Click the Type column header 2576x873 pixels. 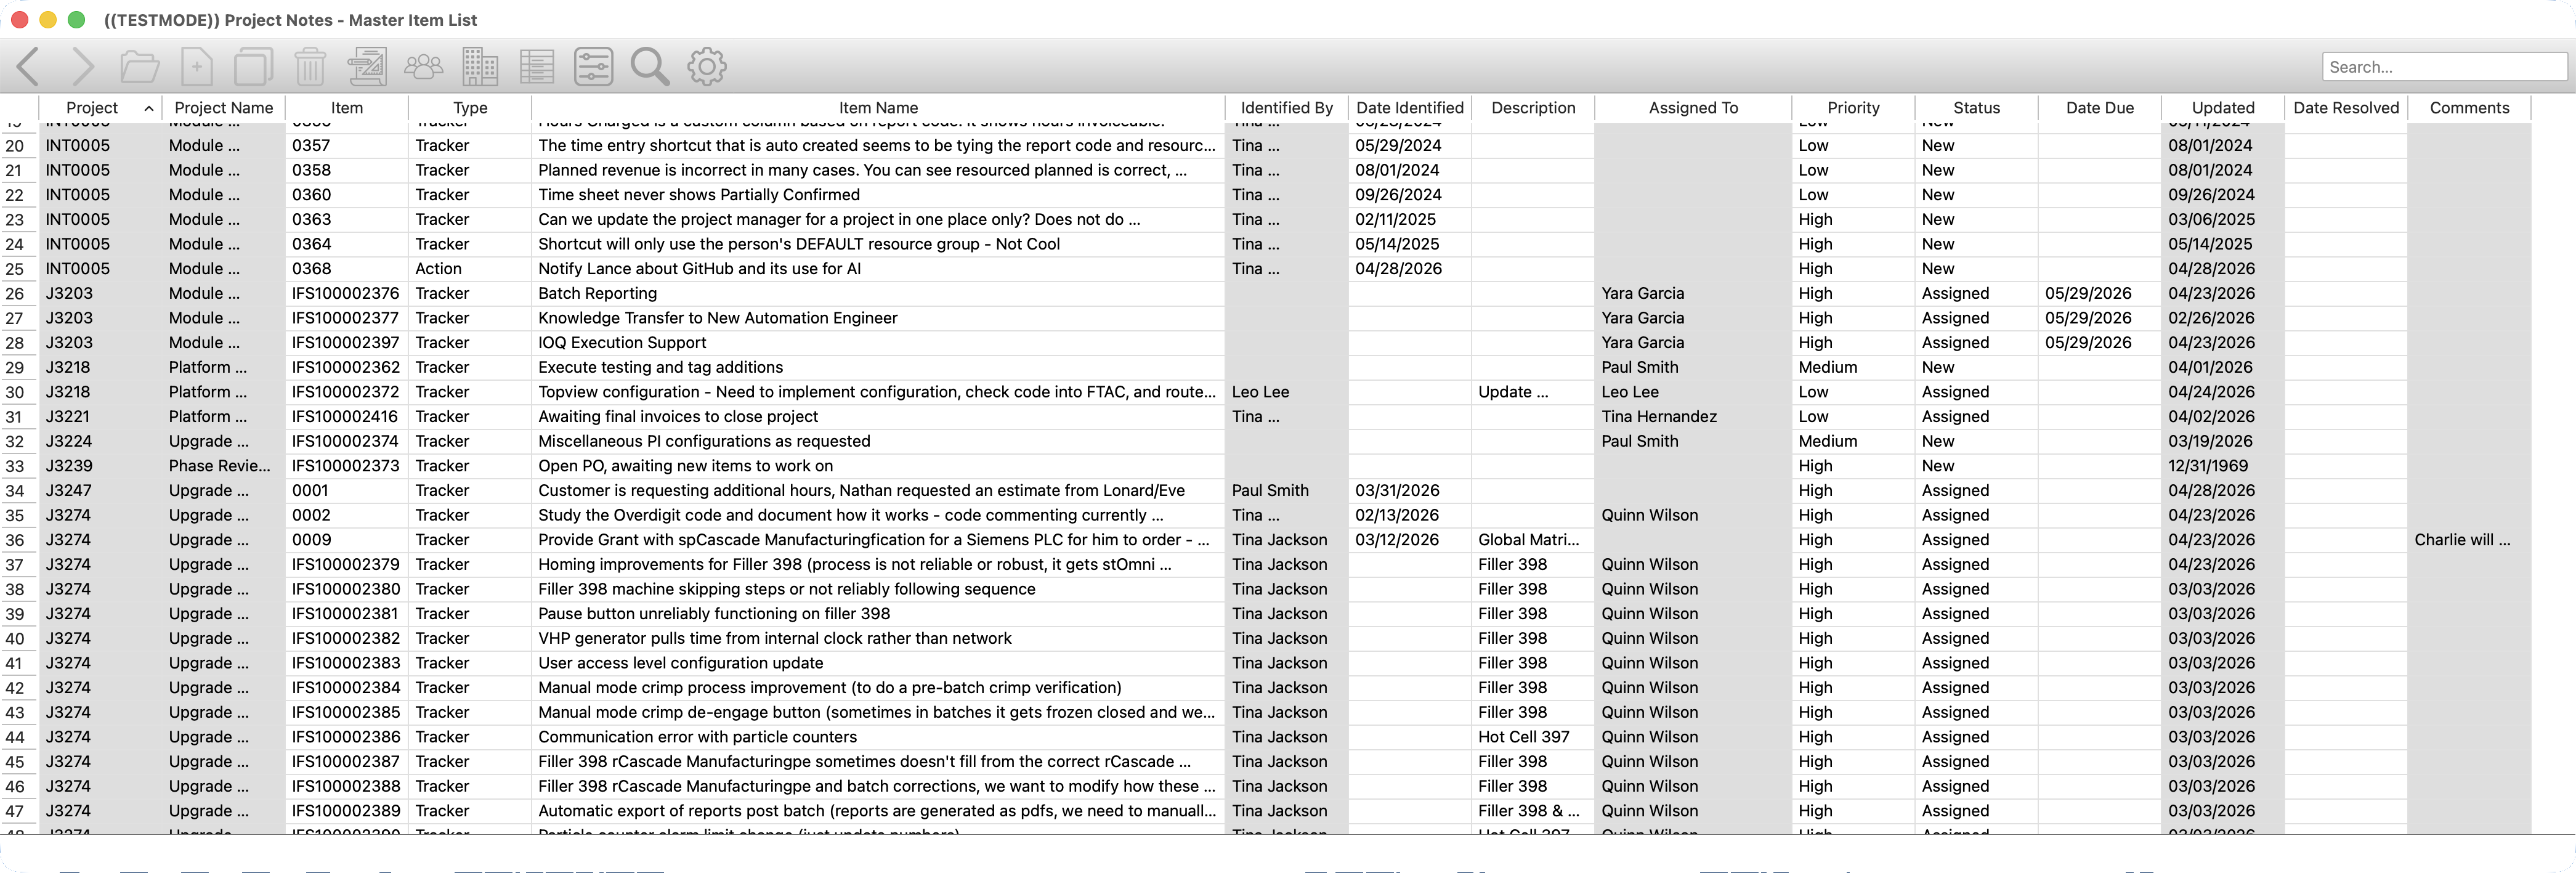pos(470,108)
